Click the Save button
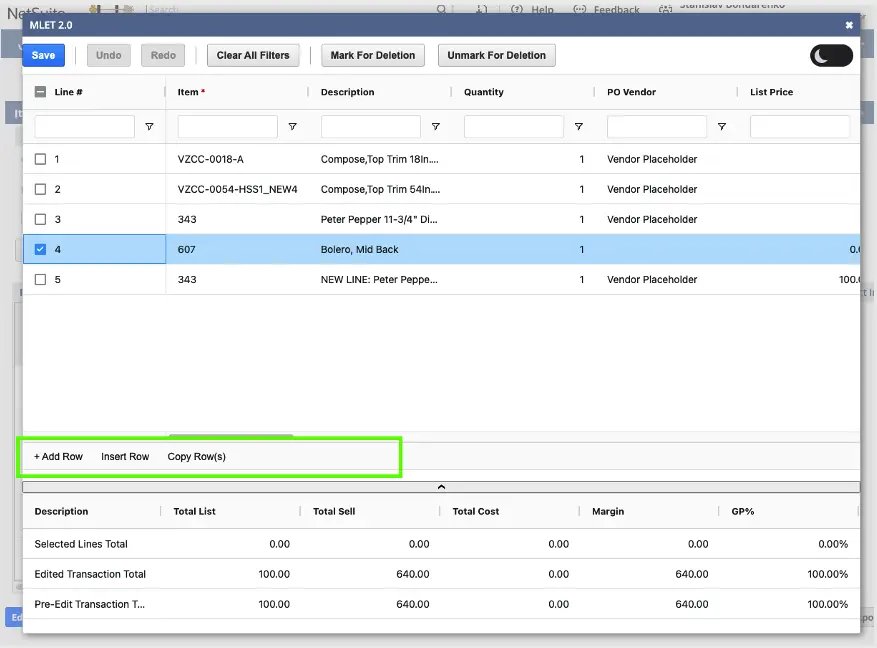This screenshot has height=648, width=877. 43,55
